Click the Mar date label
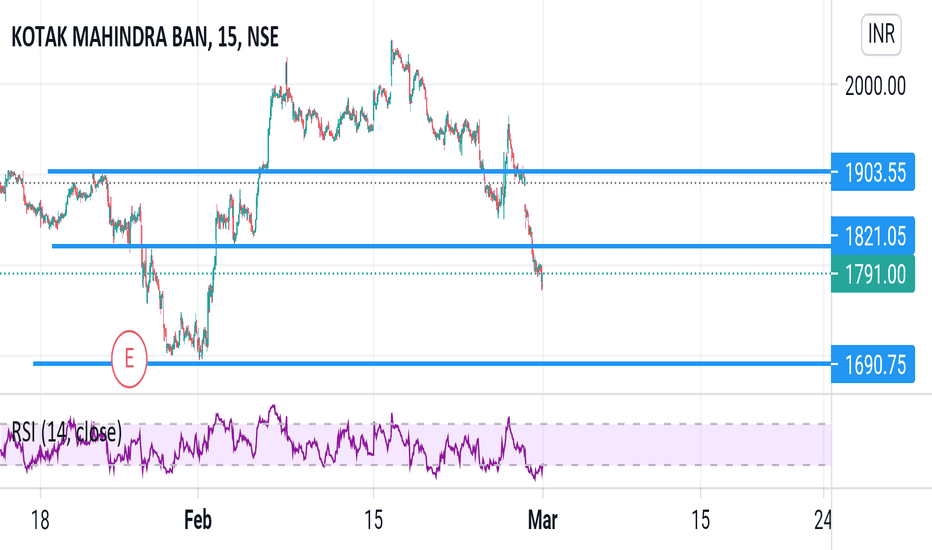932x550 pixels. pos(542,520)
